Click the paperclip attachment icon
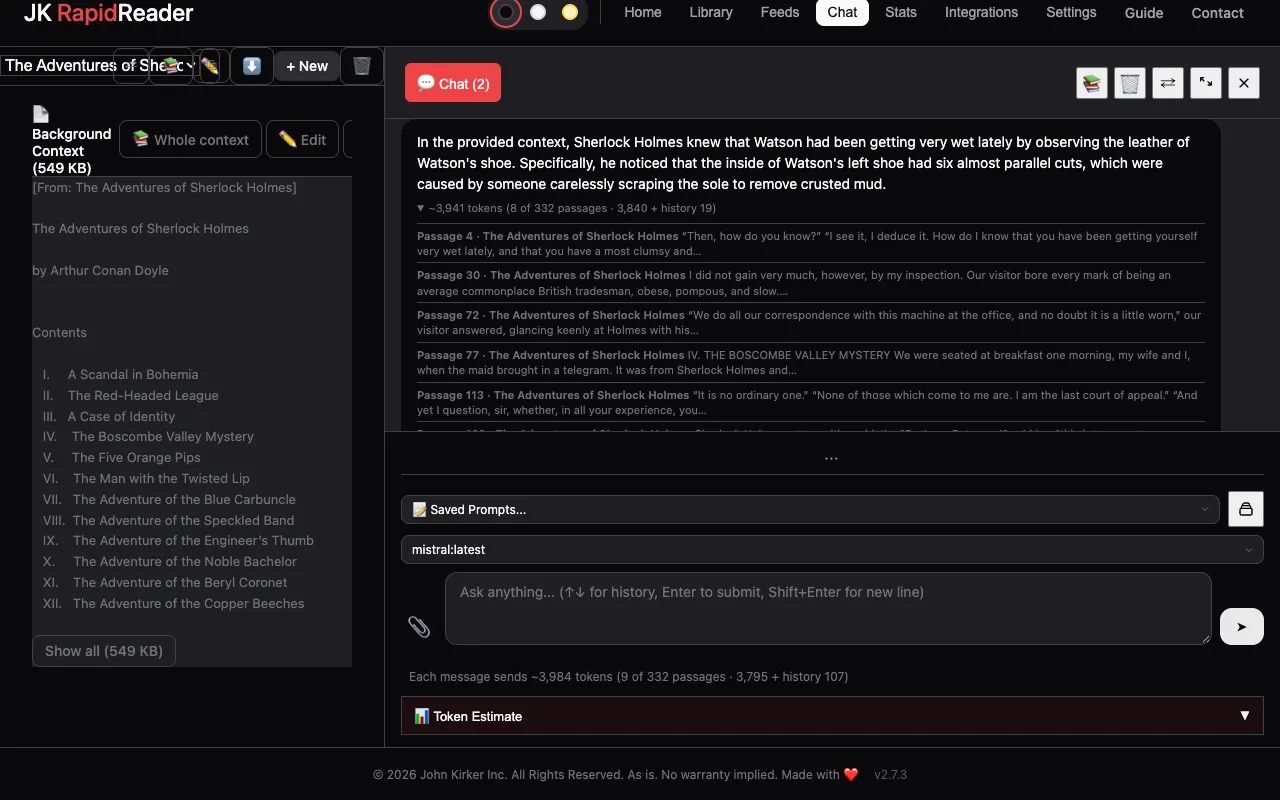 tap(419, 627)
